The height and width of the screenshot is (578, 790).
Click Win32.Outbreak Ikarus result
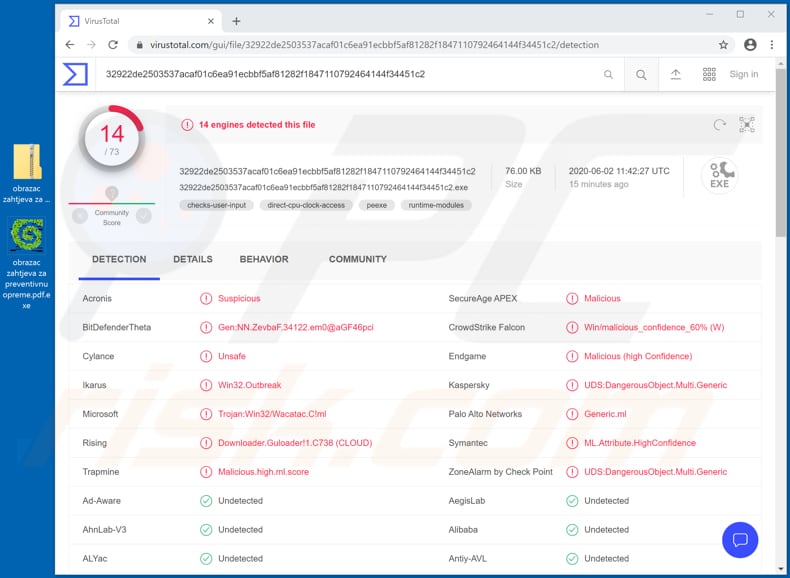pos(250,386)
